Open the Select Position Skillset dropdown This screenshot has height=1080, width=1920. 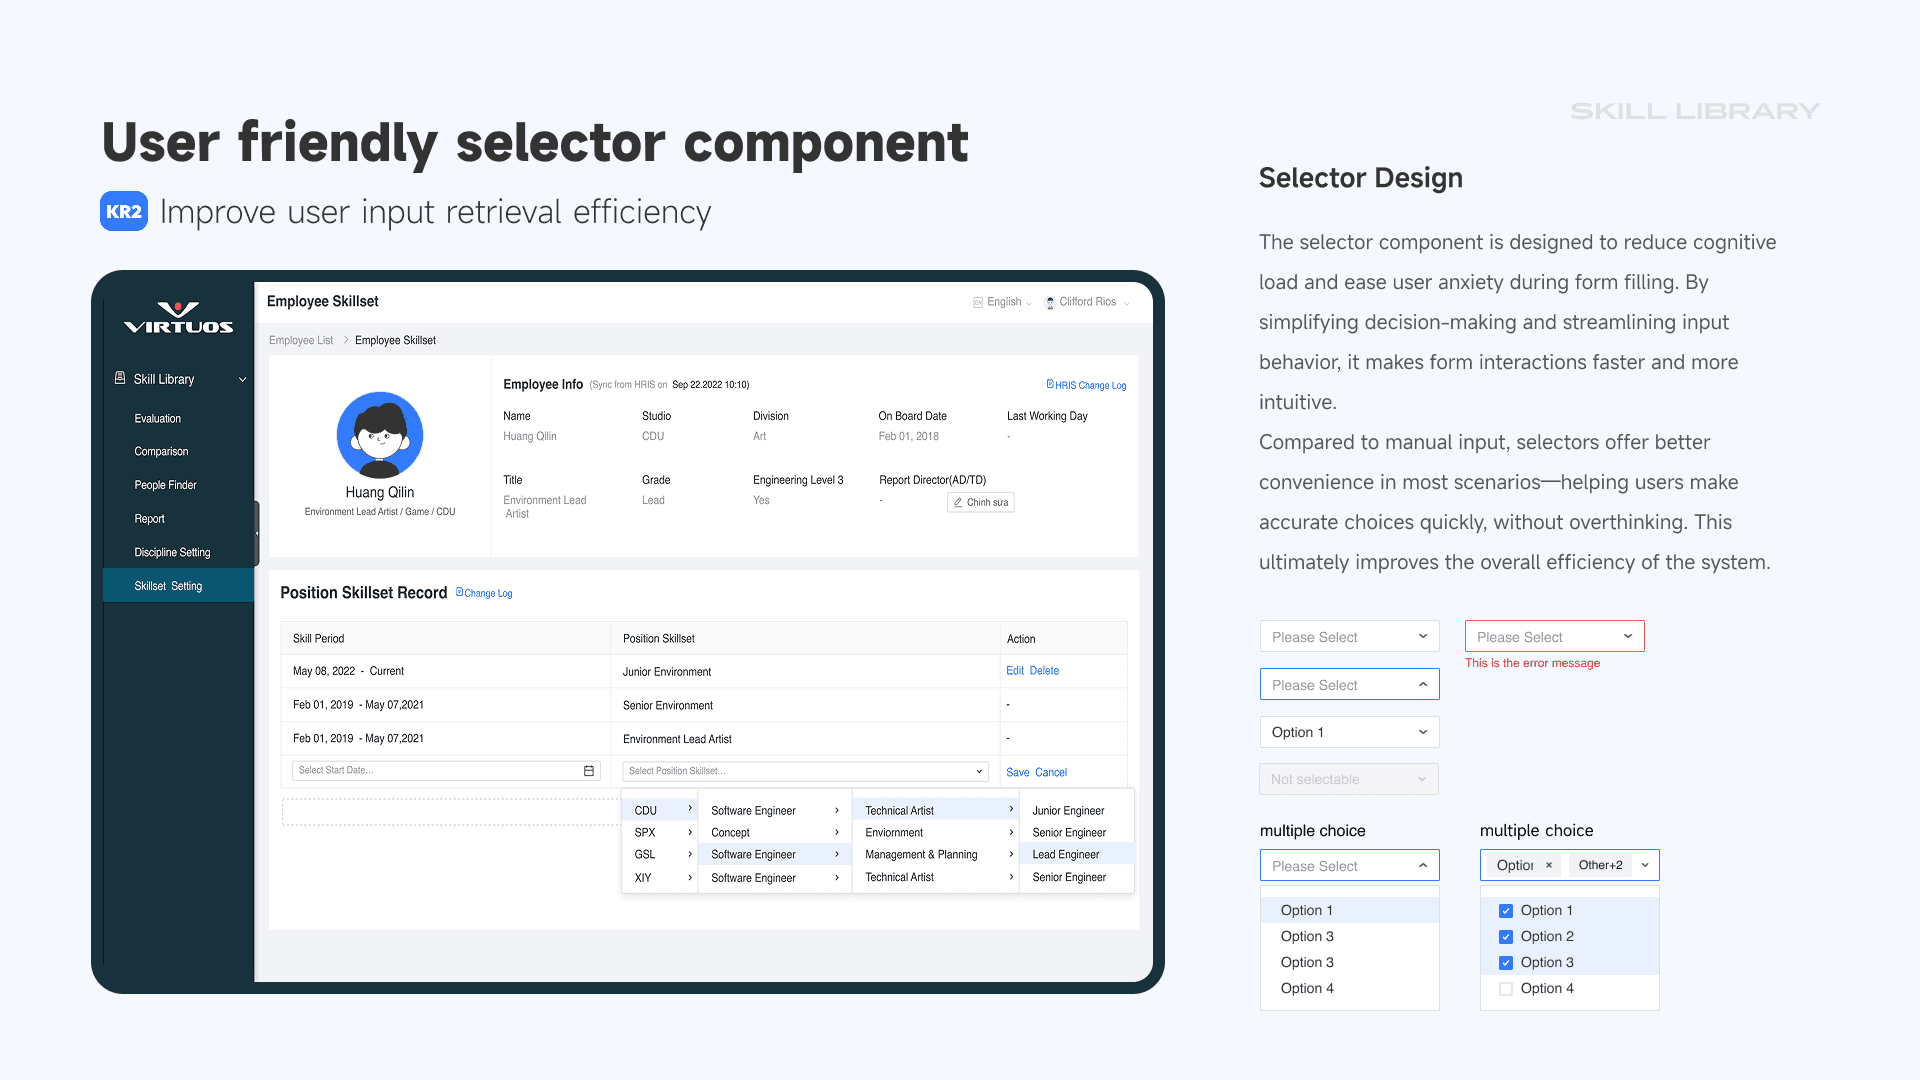click(x=805, y=771)
